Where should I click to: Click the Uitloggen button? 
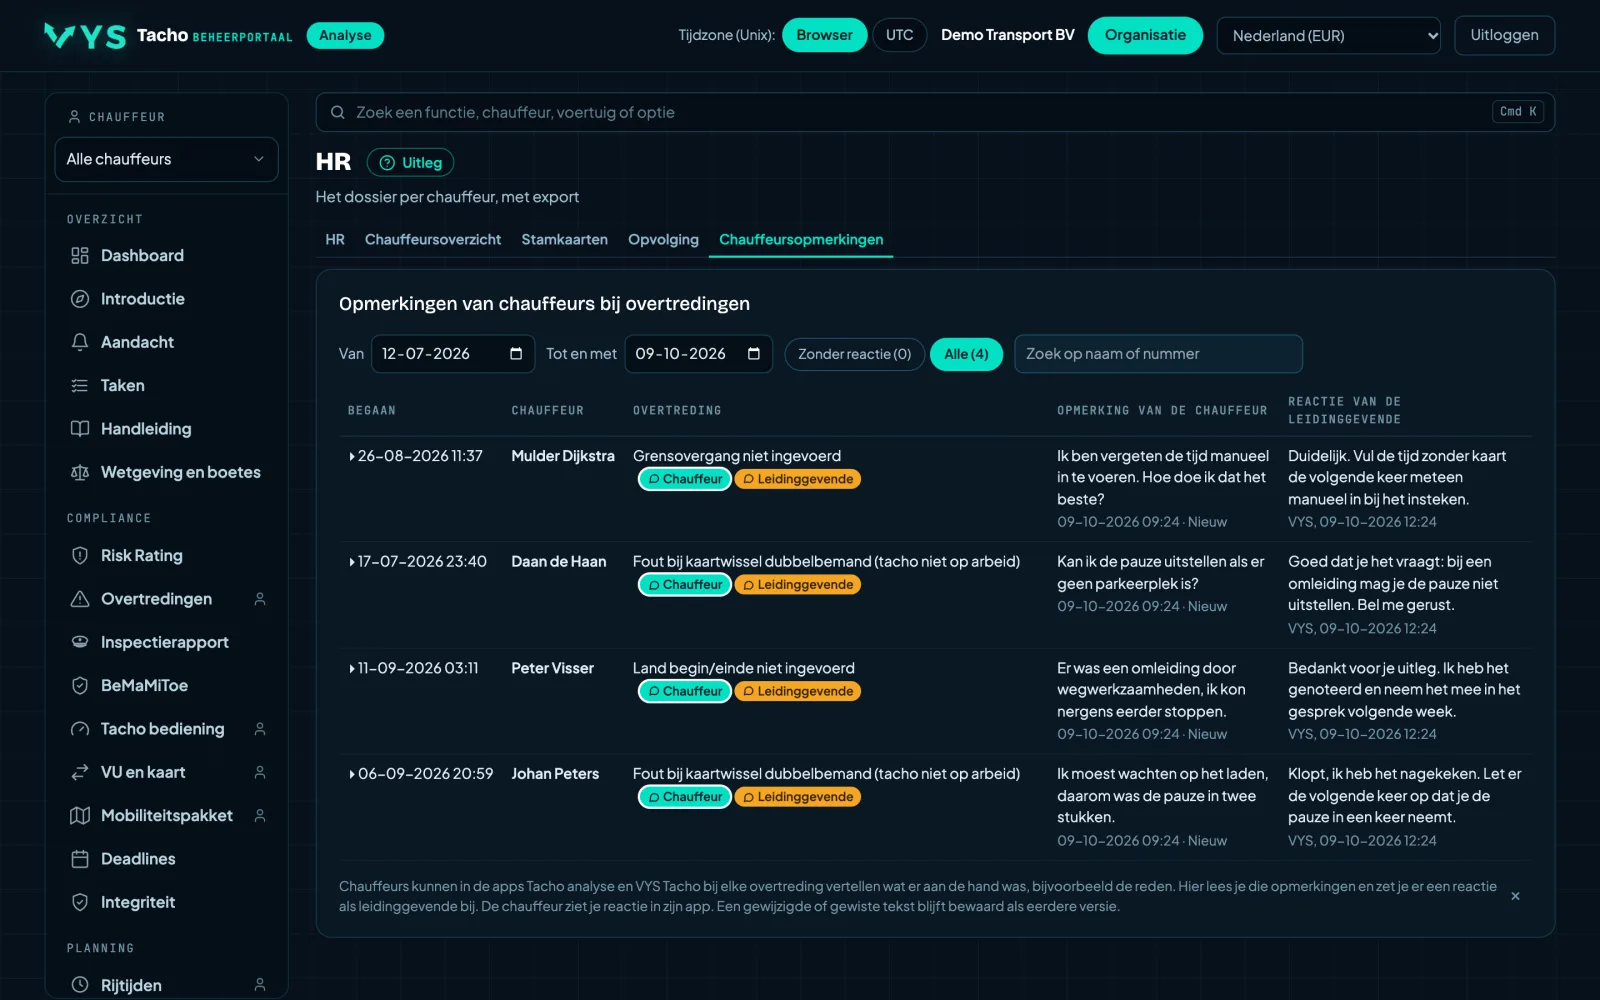coord(1504,35)
